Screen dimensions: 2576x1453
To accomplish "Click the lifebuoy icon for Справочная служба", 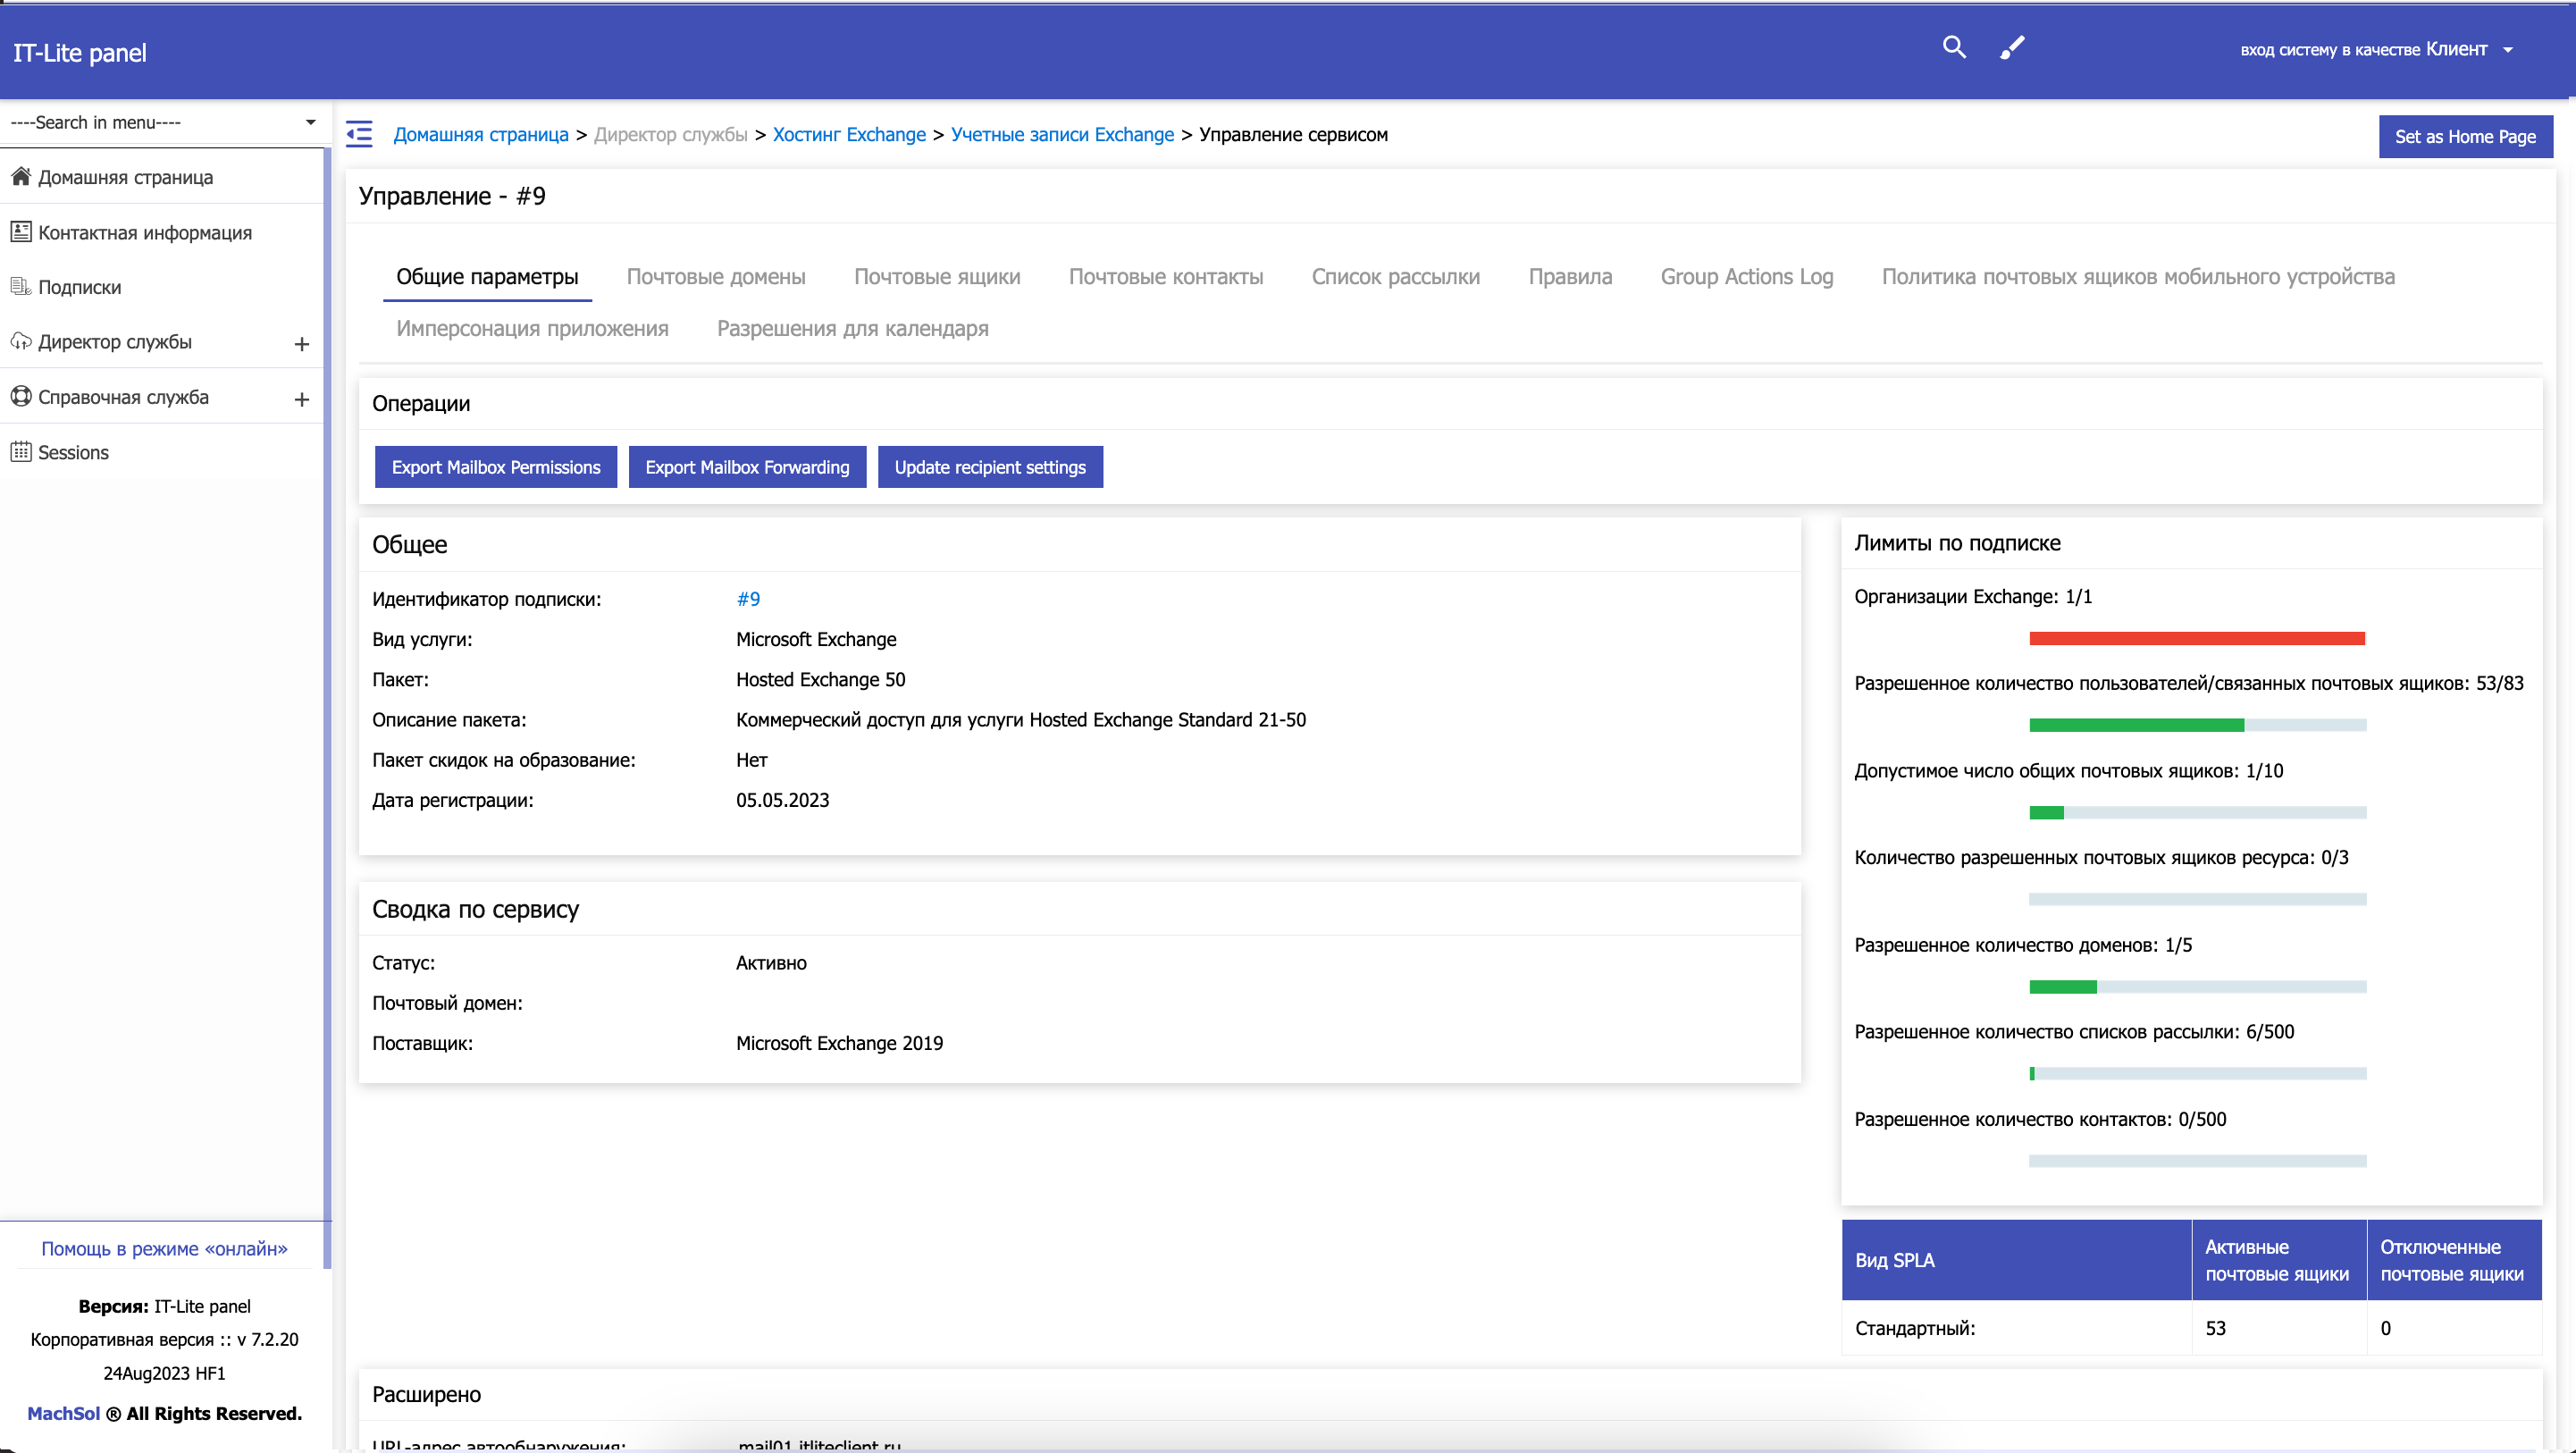I will click(x=21, y=396).
